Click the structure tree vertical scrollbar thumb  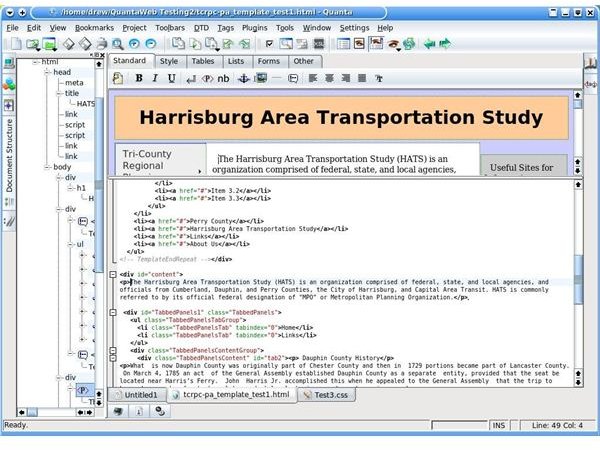[x=99, y=184]
